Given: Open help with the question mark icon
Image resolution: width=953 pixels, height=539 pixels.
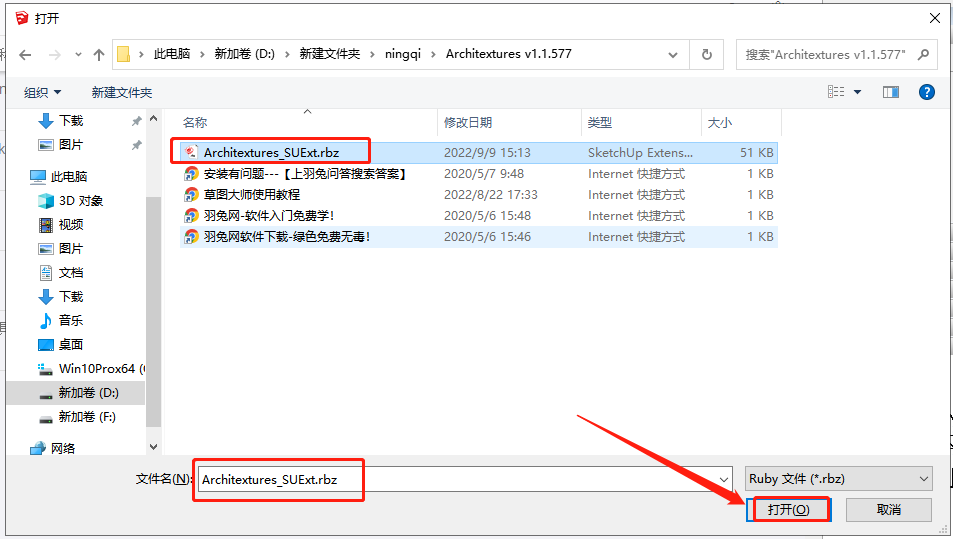Looking at the screenshot, I should click(x=926, y=92).
